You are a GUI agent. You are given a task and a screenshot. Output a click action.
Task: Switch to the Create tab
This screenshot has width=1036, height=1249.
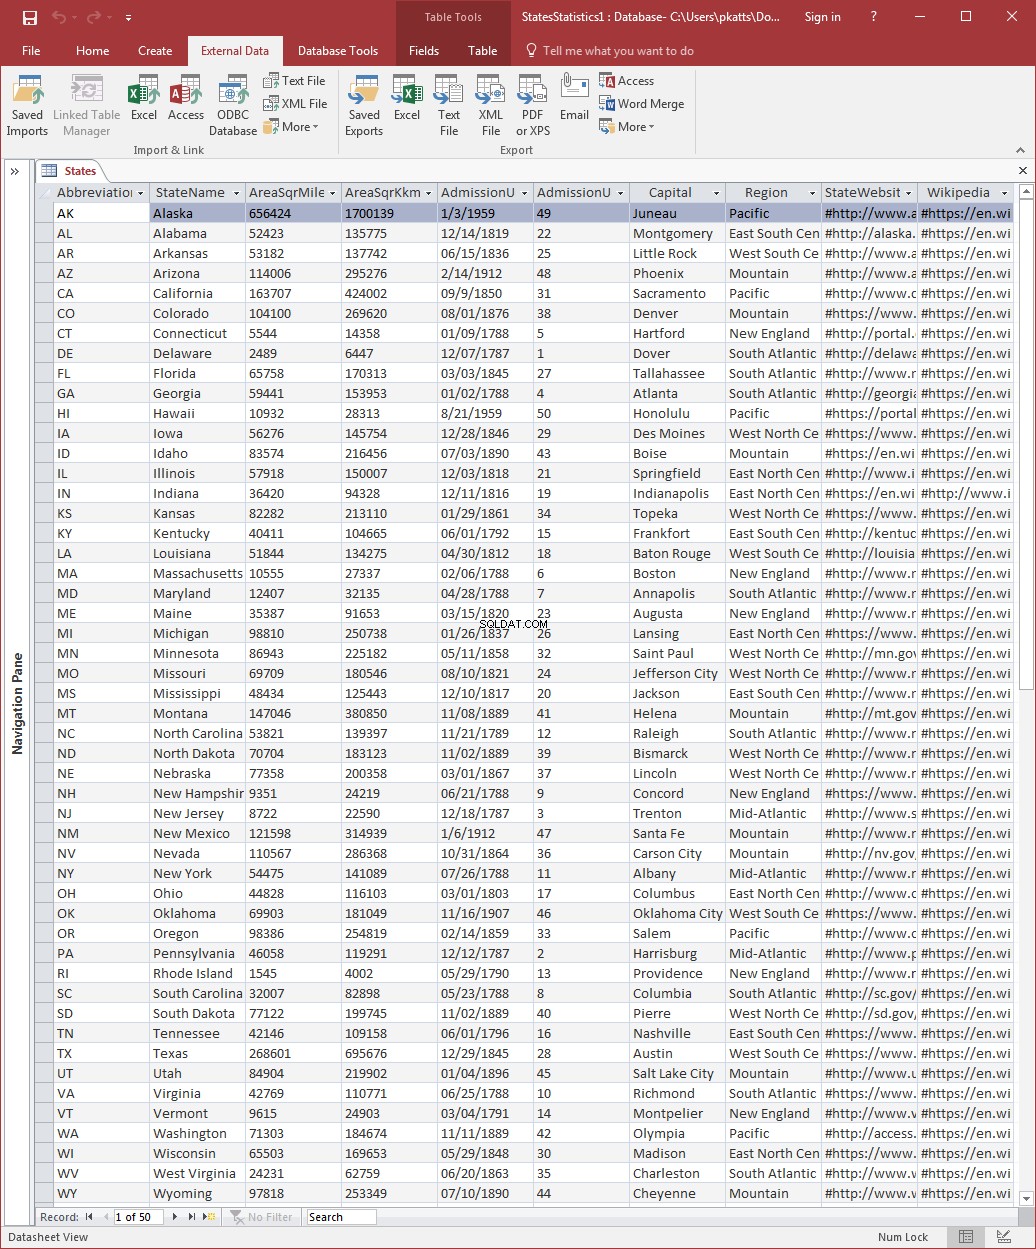155,51
